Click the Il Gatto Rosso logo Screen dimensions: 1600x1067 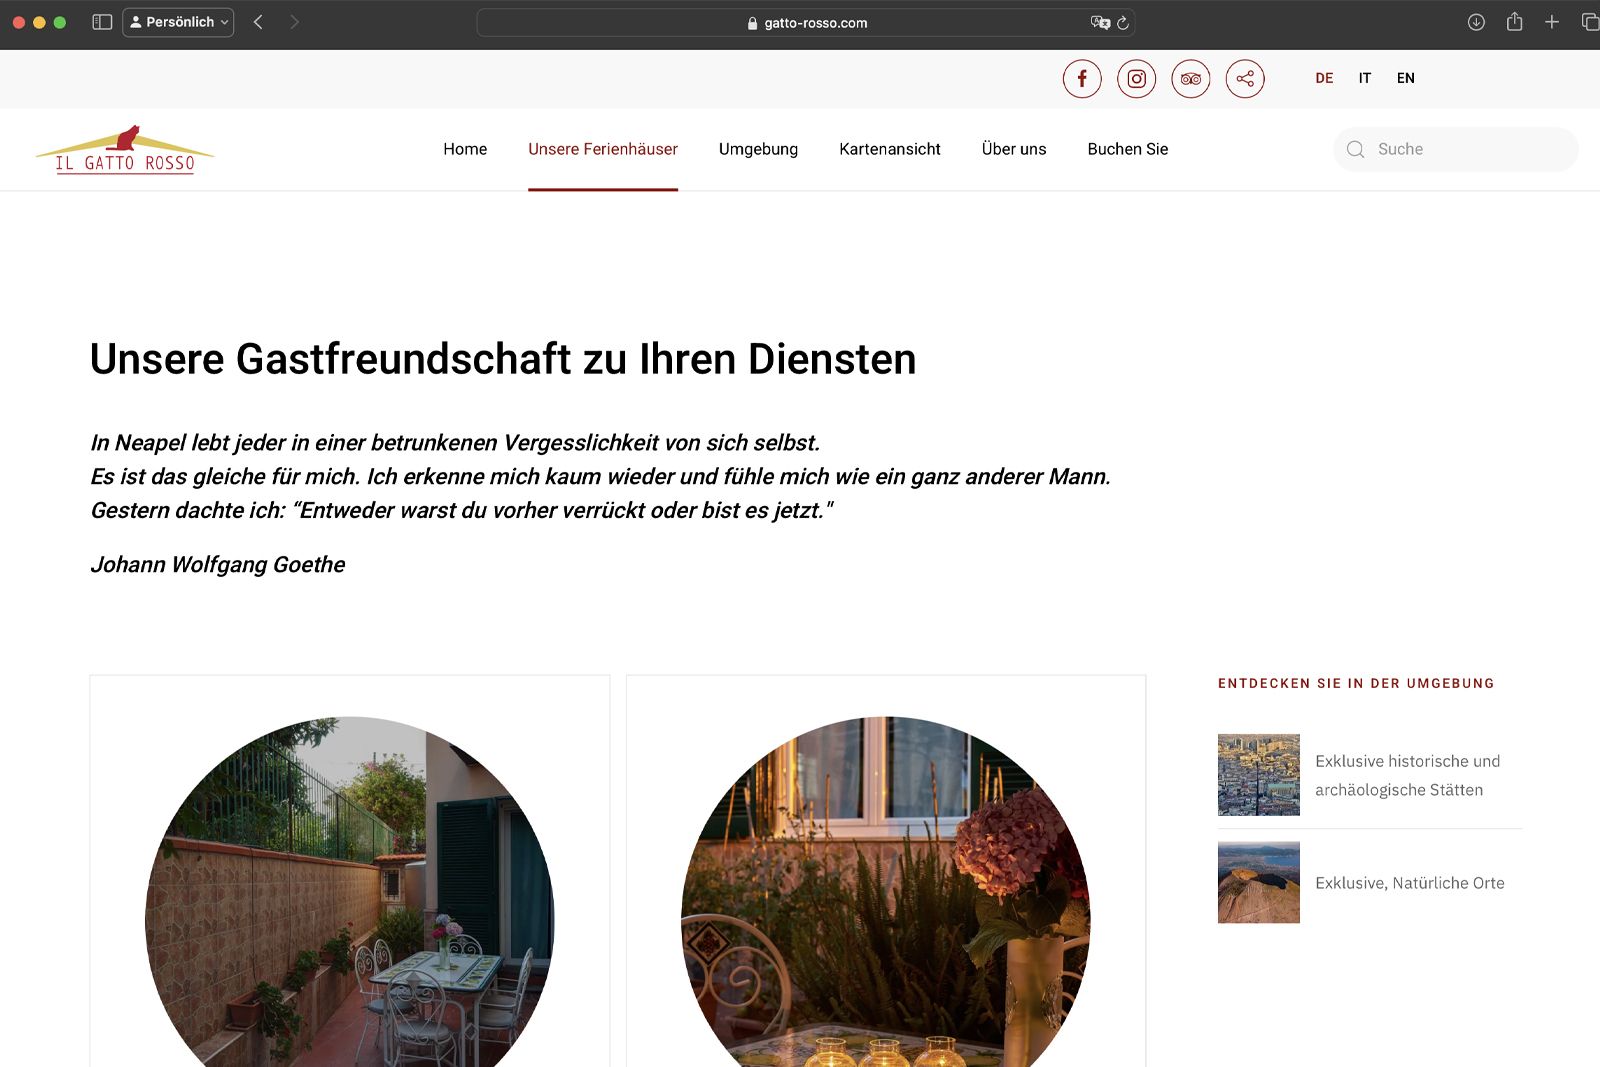point(125,150)
